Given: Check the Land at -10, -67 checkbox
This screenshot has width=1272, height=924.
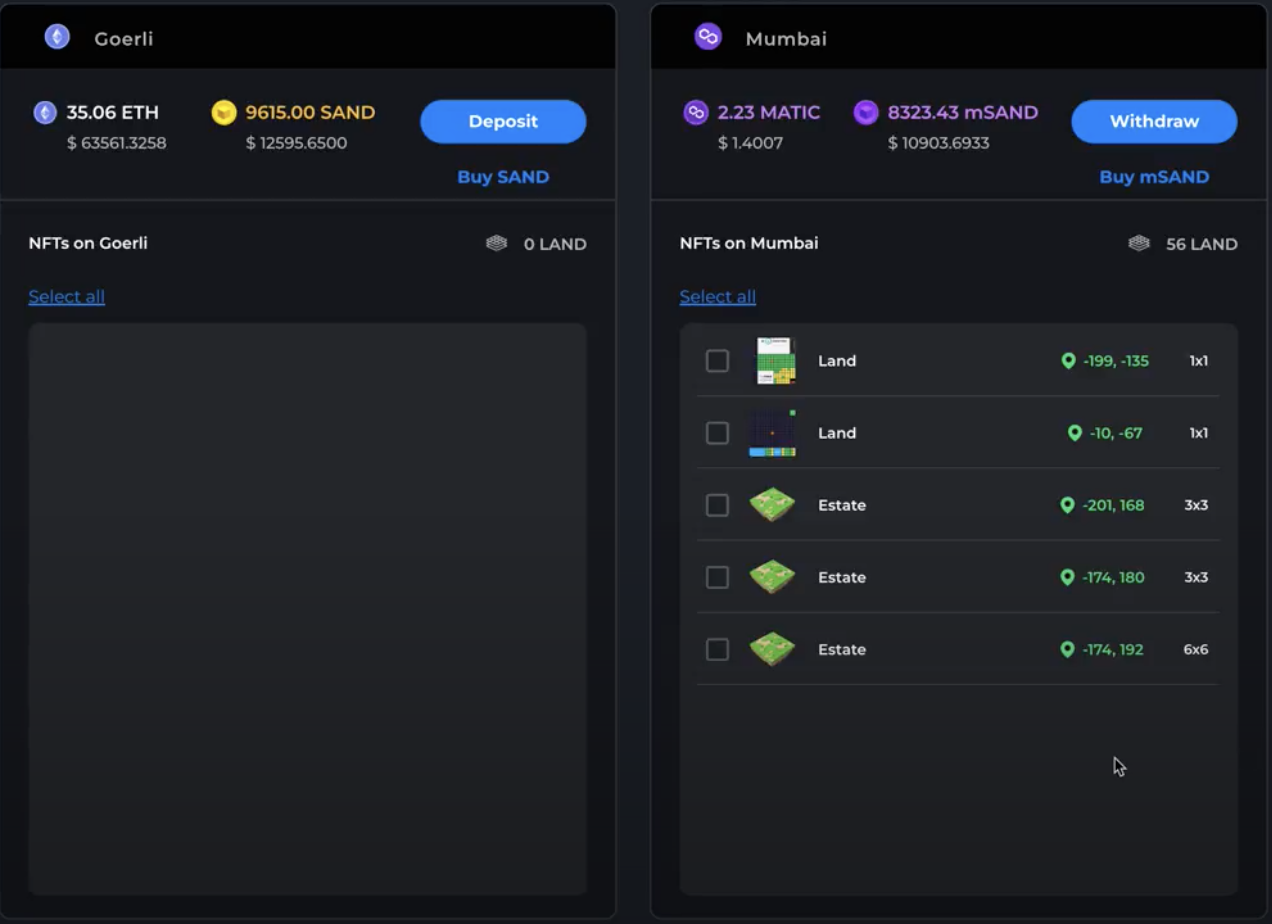Looking at the screenshot, I should tap(717, 433).
